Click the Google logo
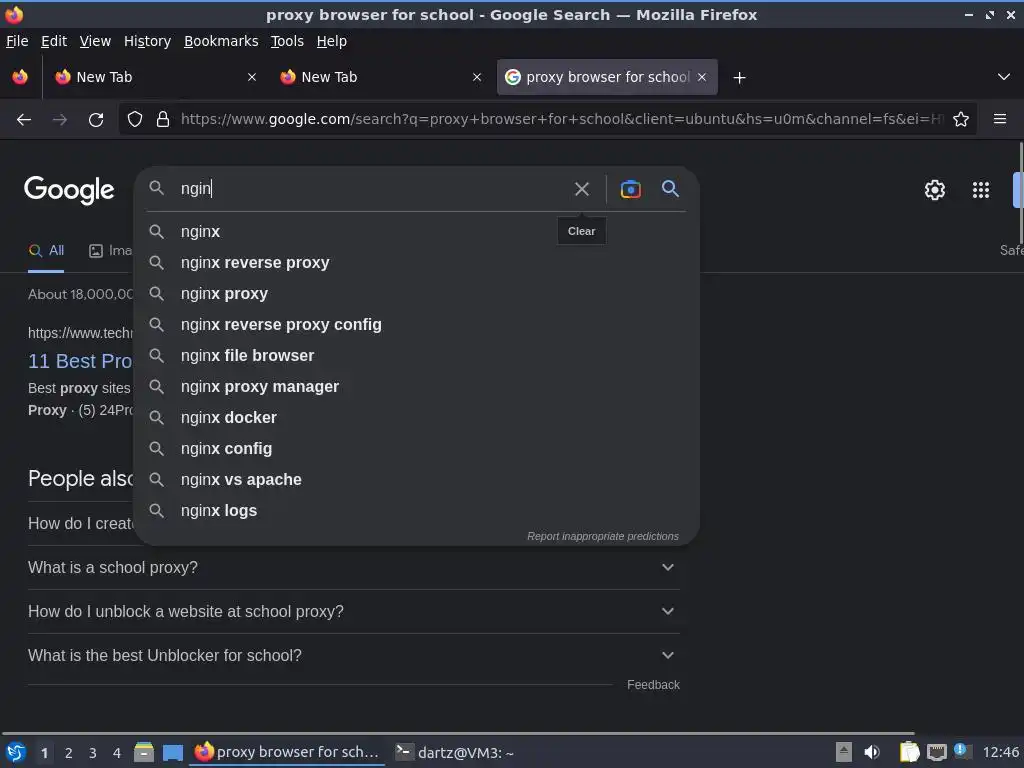Screen dimensions: 1024x768 tap(69, 190)
